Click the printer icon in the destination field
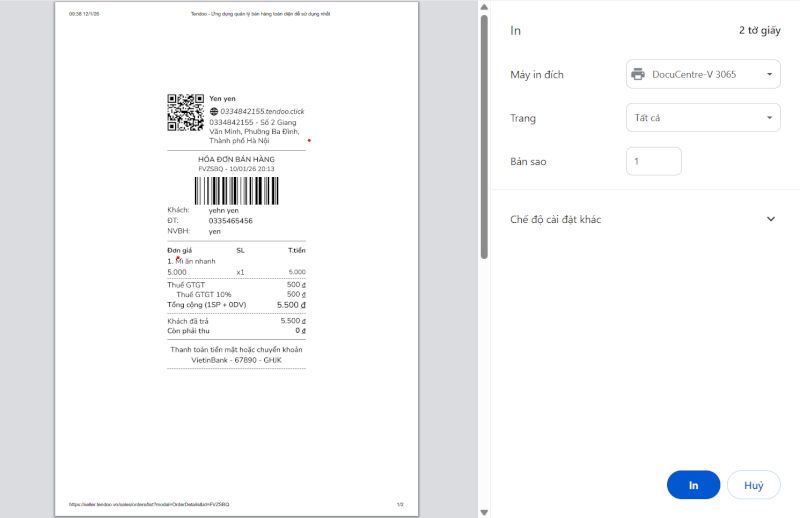The height and width of the screenshot is (518, 800). click(637, 74)
